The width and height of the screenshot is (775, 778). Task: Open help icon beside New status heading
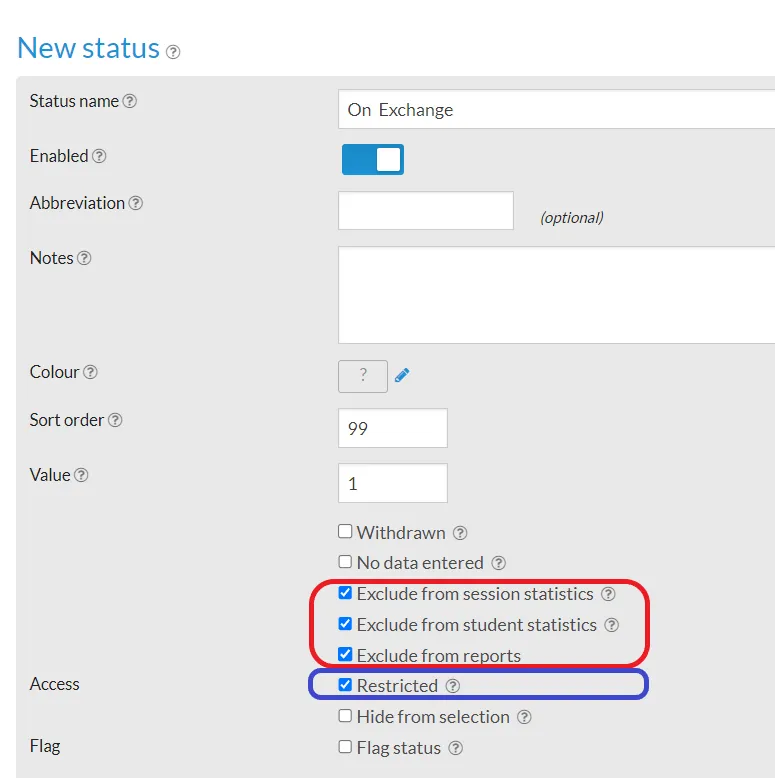tap(173, 52)
